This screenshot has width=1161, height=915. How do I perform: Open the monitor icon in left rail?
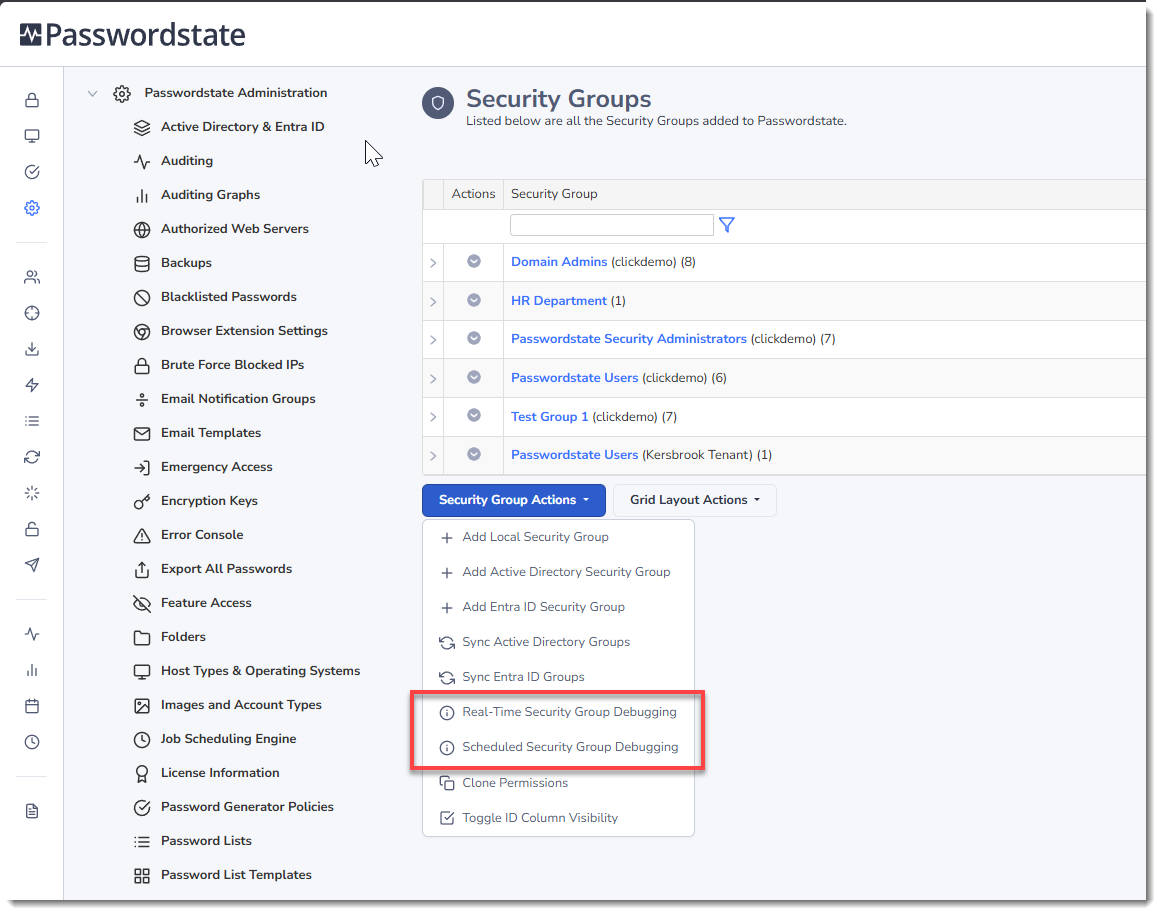pyautogui.click(x=32, y=136)
